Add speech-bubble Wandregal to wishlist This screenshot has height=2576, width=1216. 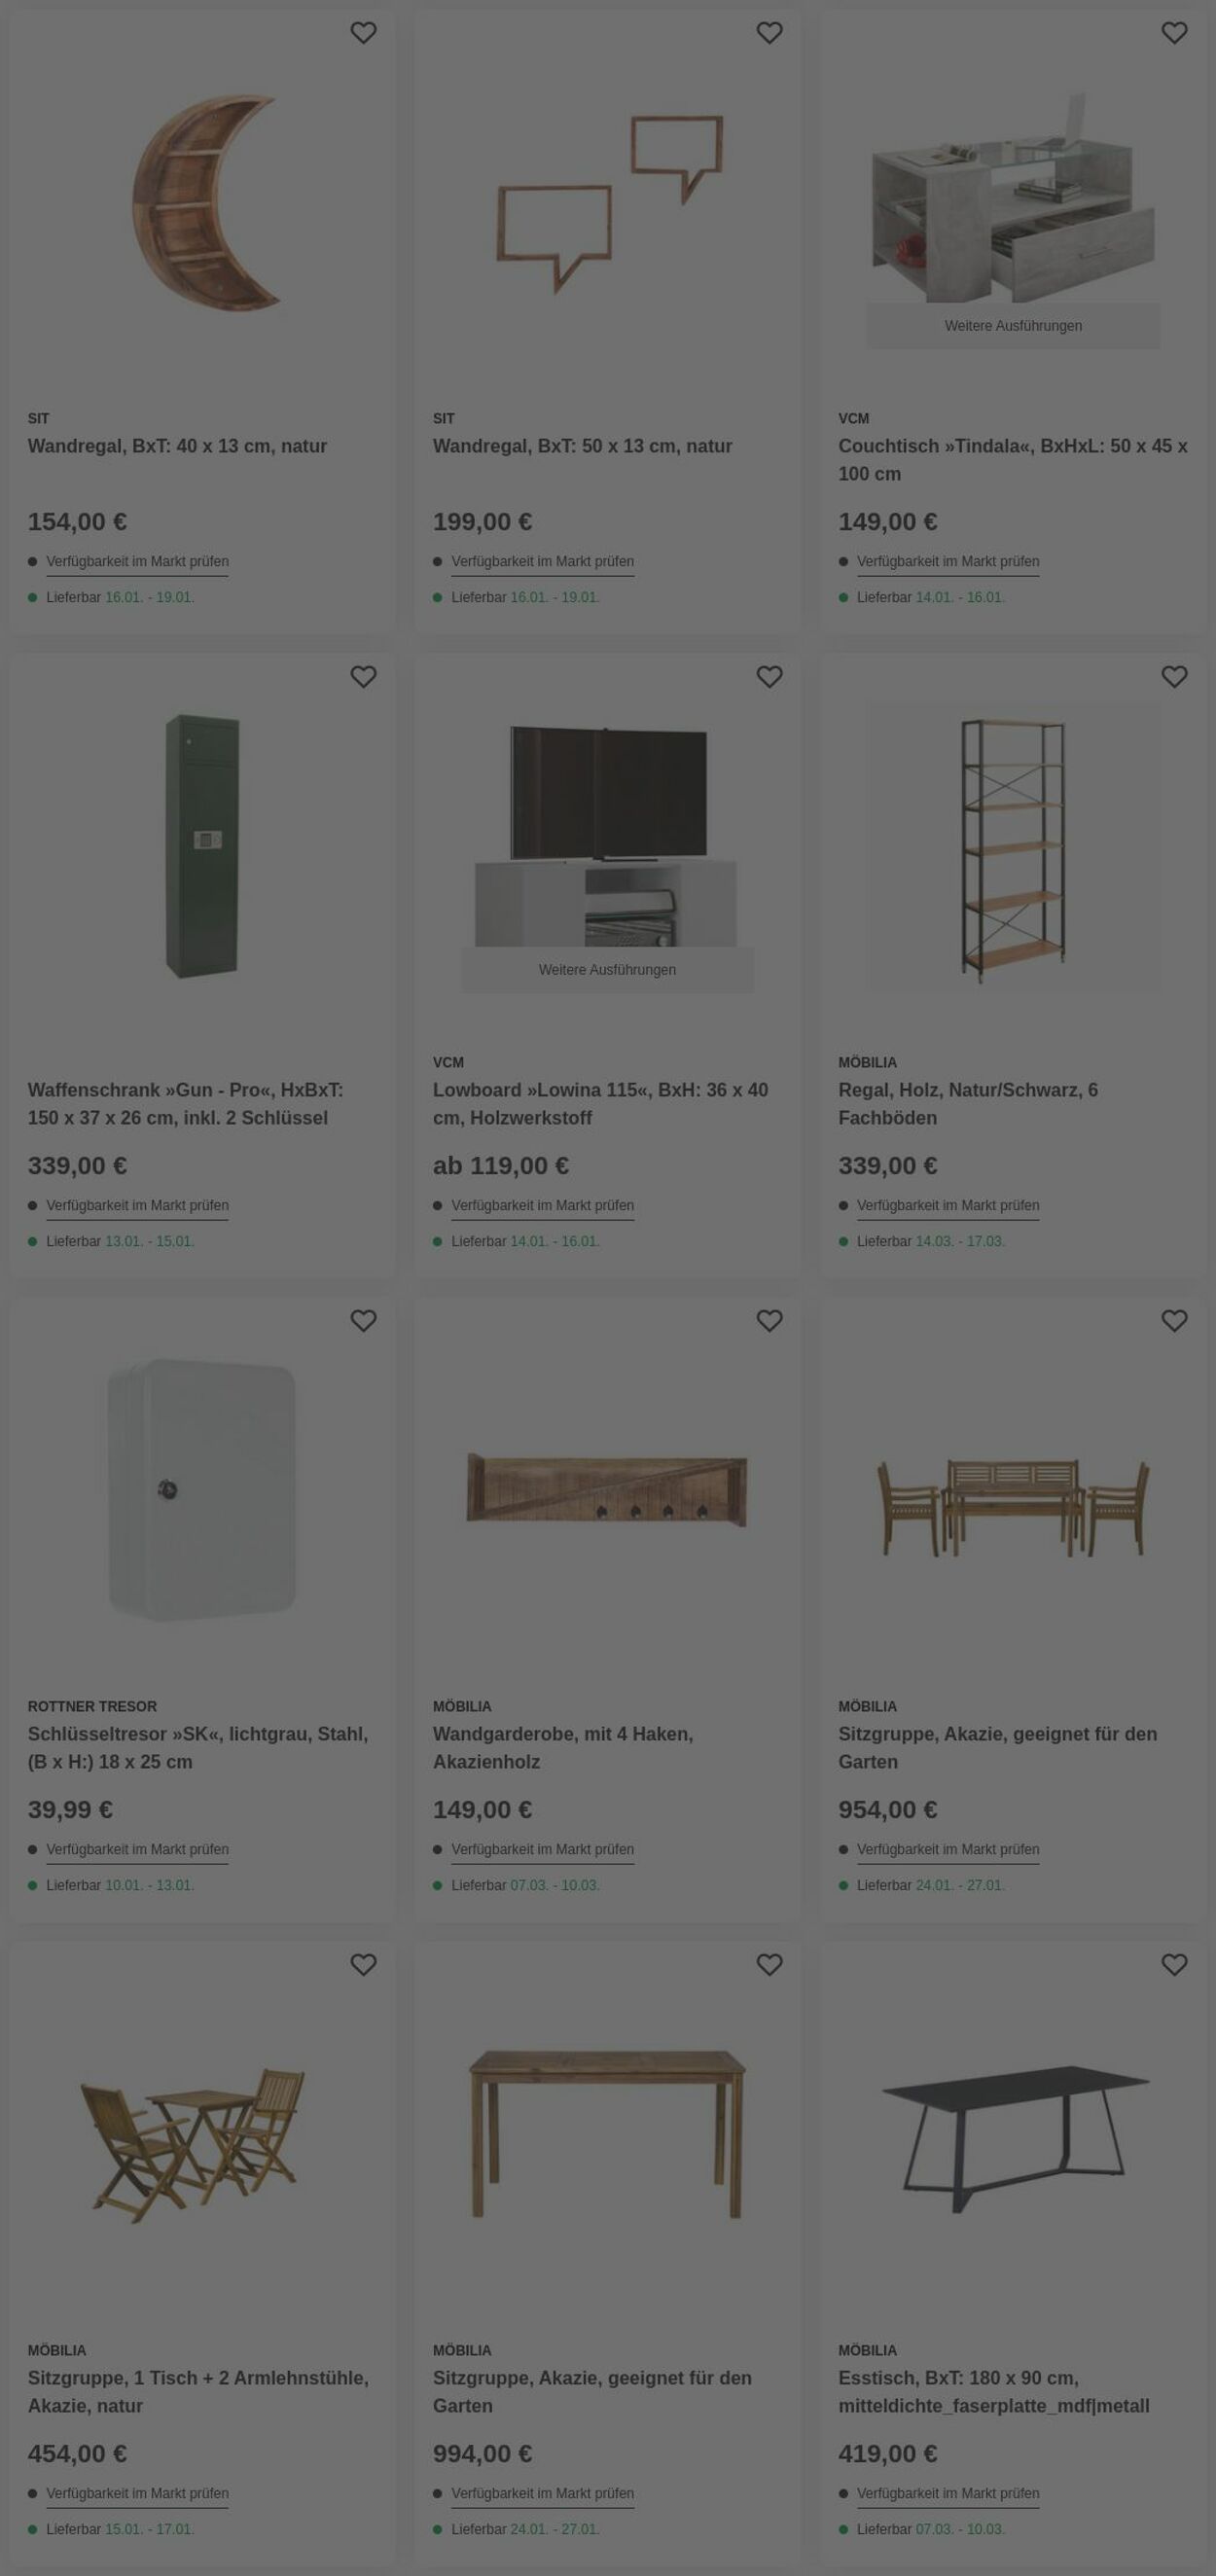tap(769, 33)
